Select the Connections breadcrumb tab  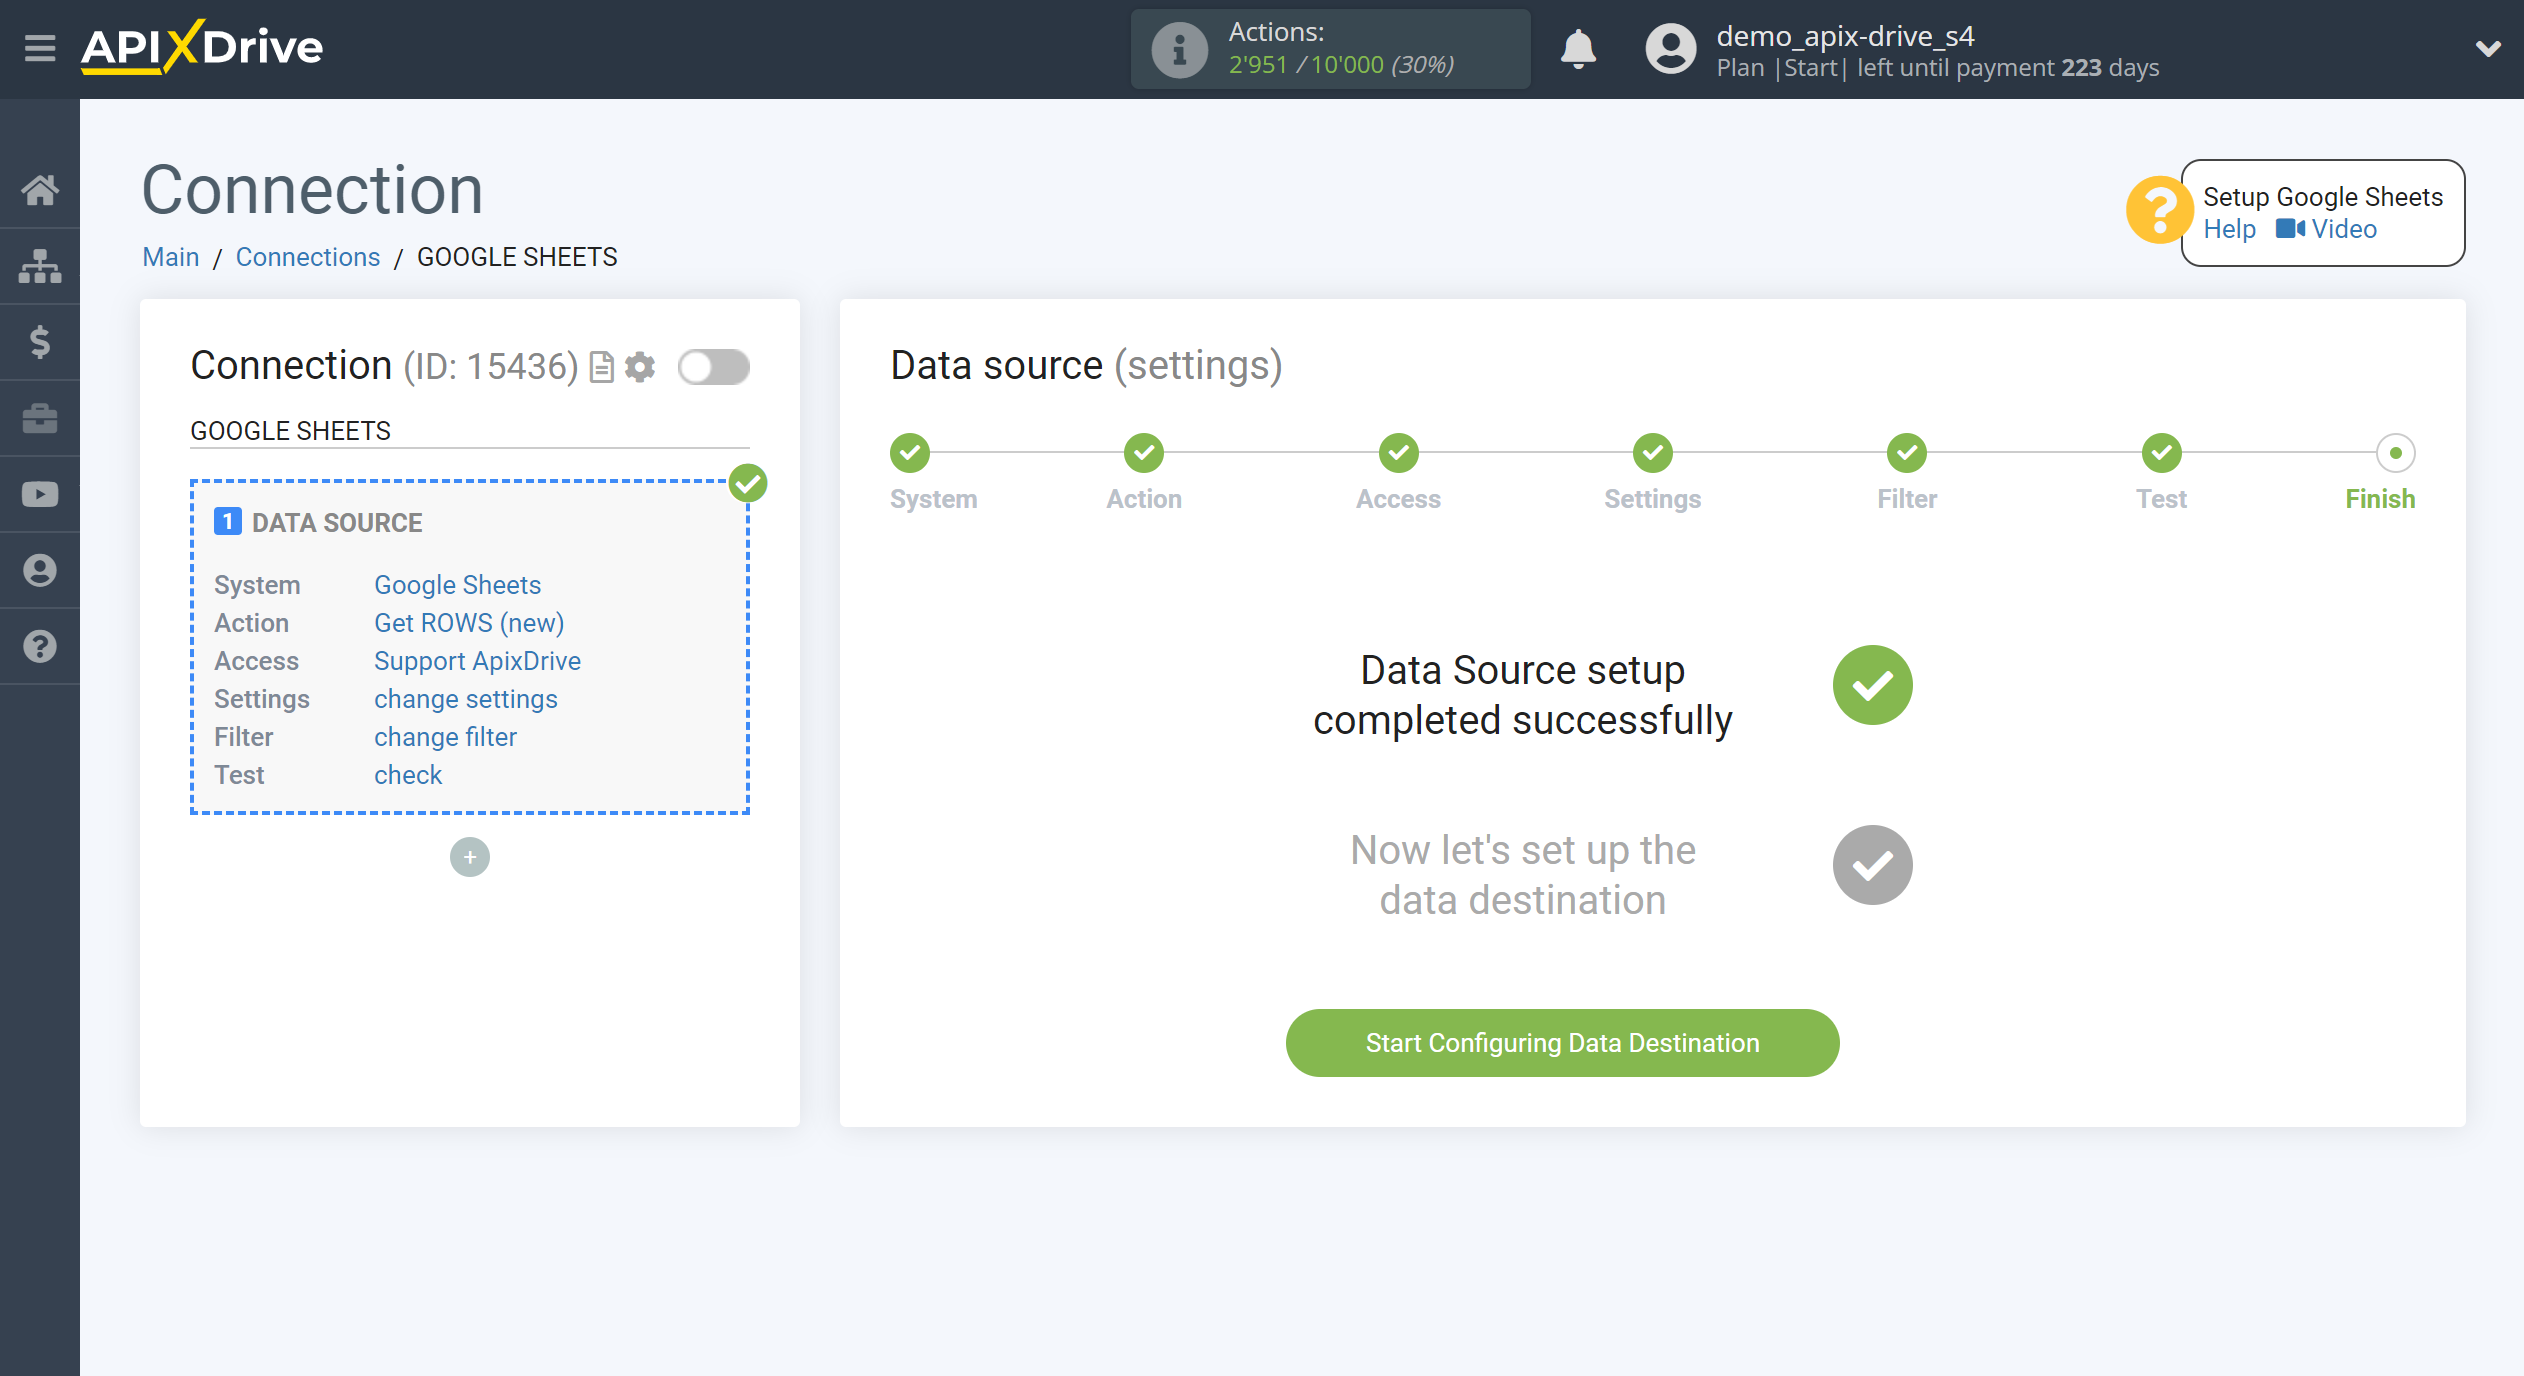click(307, 256)
